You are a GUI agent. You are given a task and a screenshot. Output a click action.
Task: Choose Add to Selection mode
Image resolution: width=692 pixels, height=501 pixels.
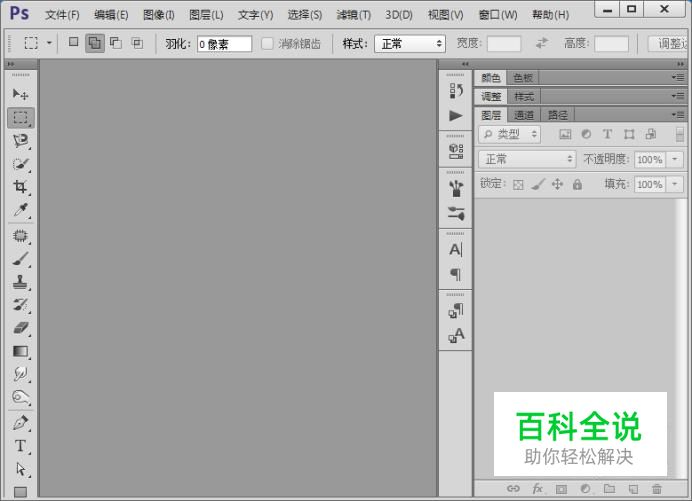pos(94,43)
